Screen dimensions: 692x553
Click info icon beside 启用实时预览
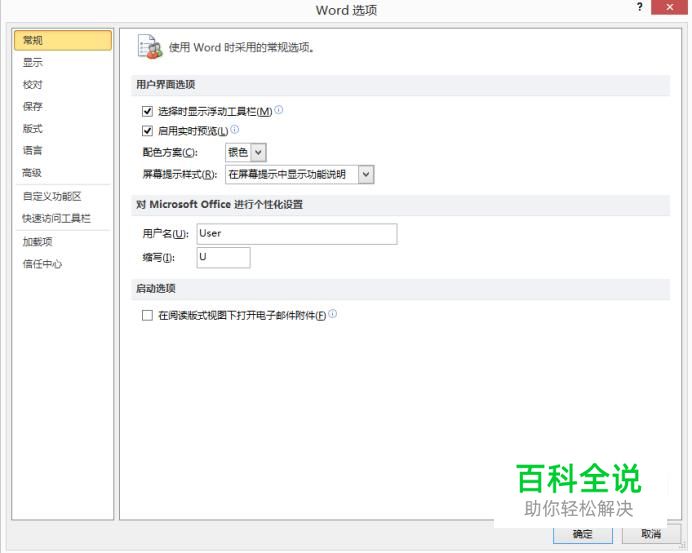tap(235, 129)
